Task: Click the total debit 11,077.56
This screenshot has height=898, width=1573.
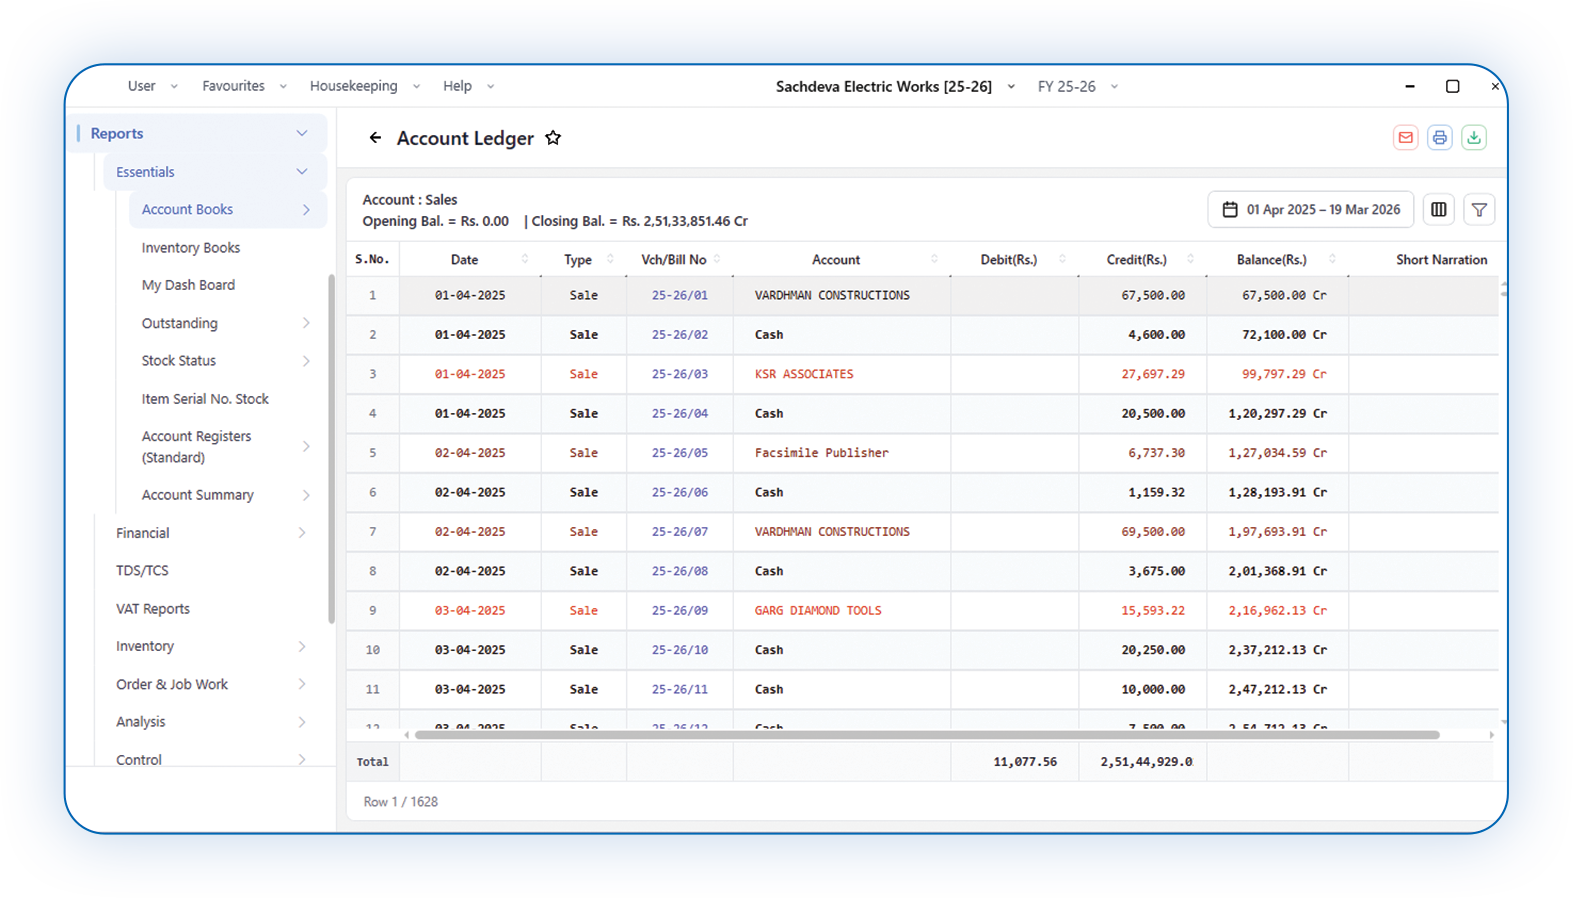Action: coord(1025,762)
